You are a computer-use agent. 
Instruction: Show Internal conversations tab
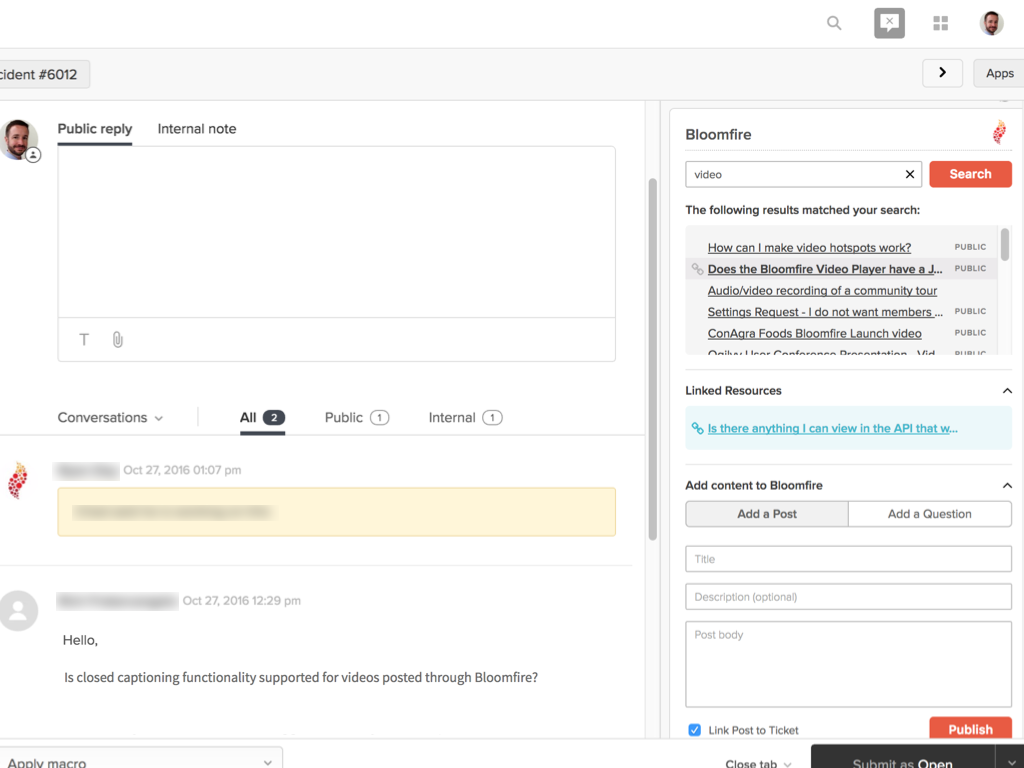click(x=465, y=417)
